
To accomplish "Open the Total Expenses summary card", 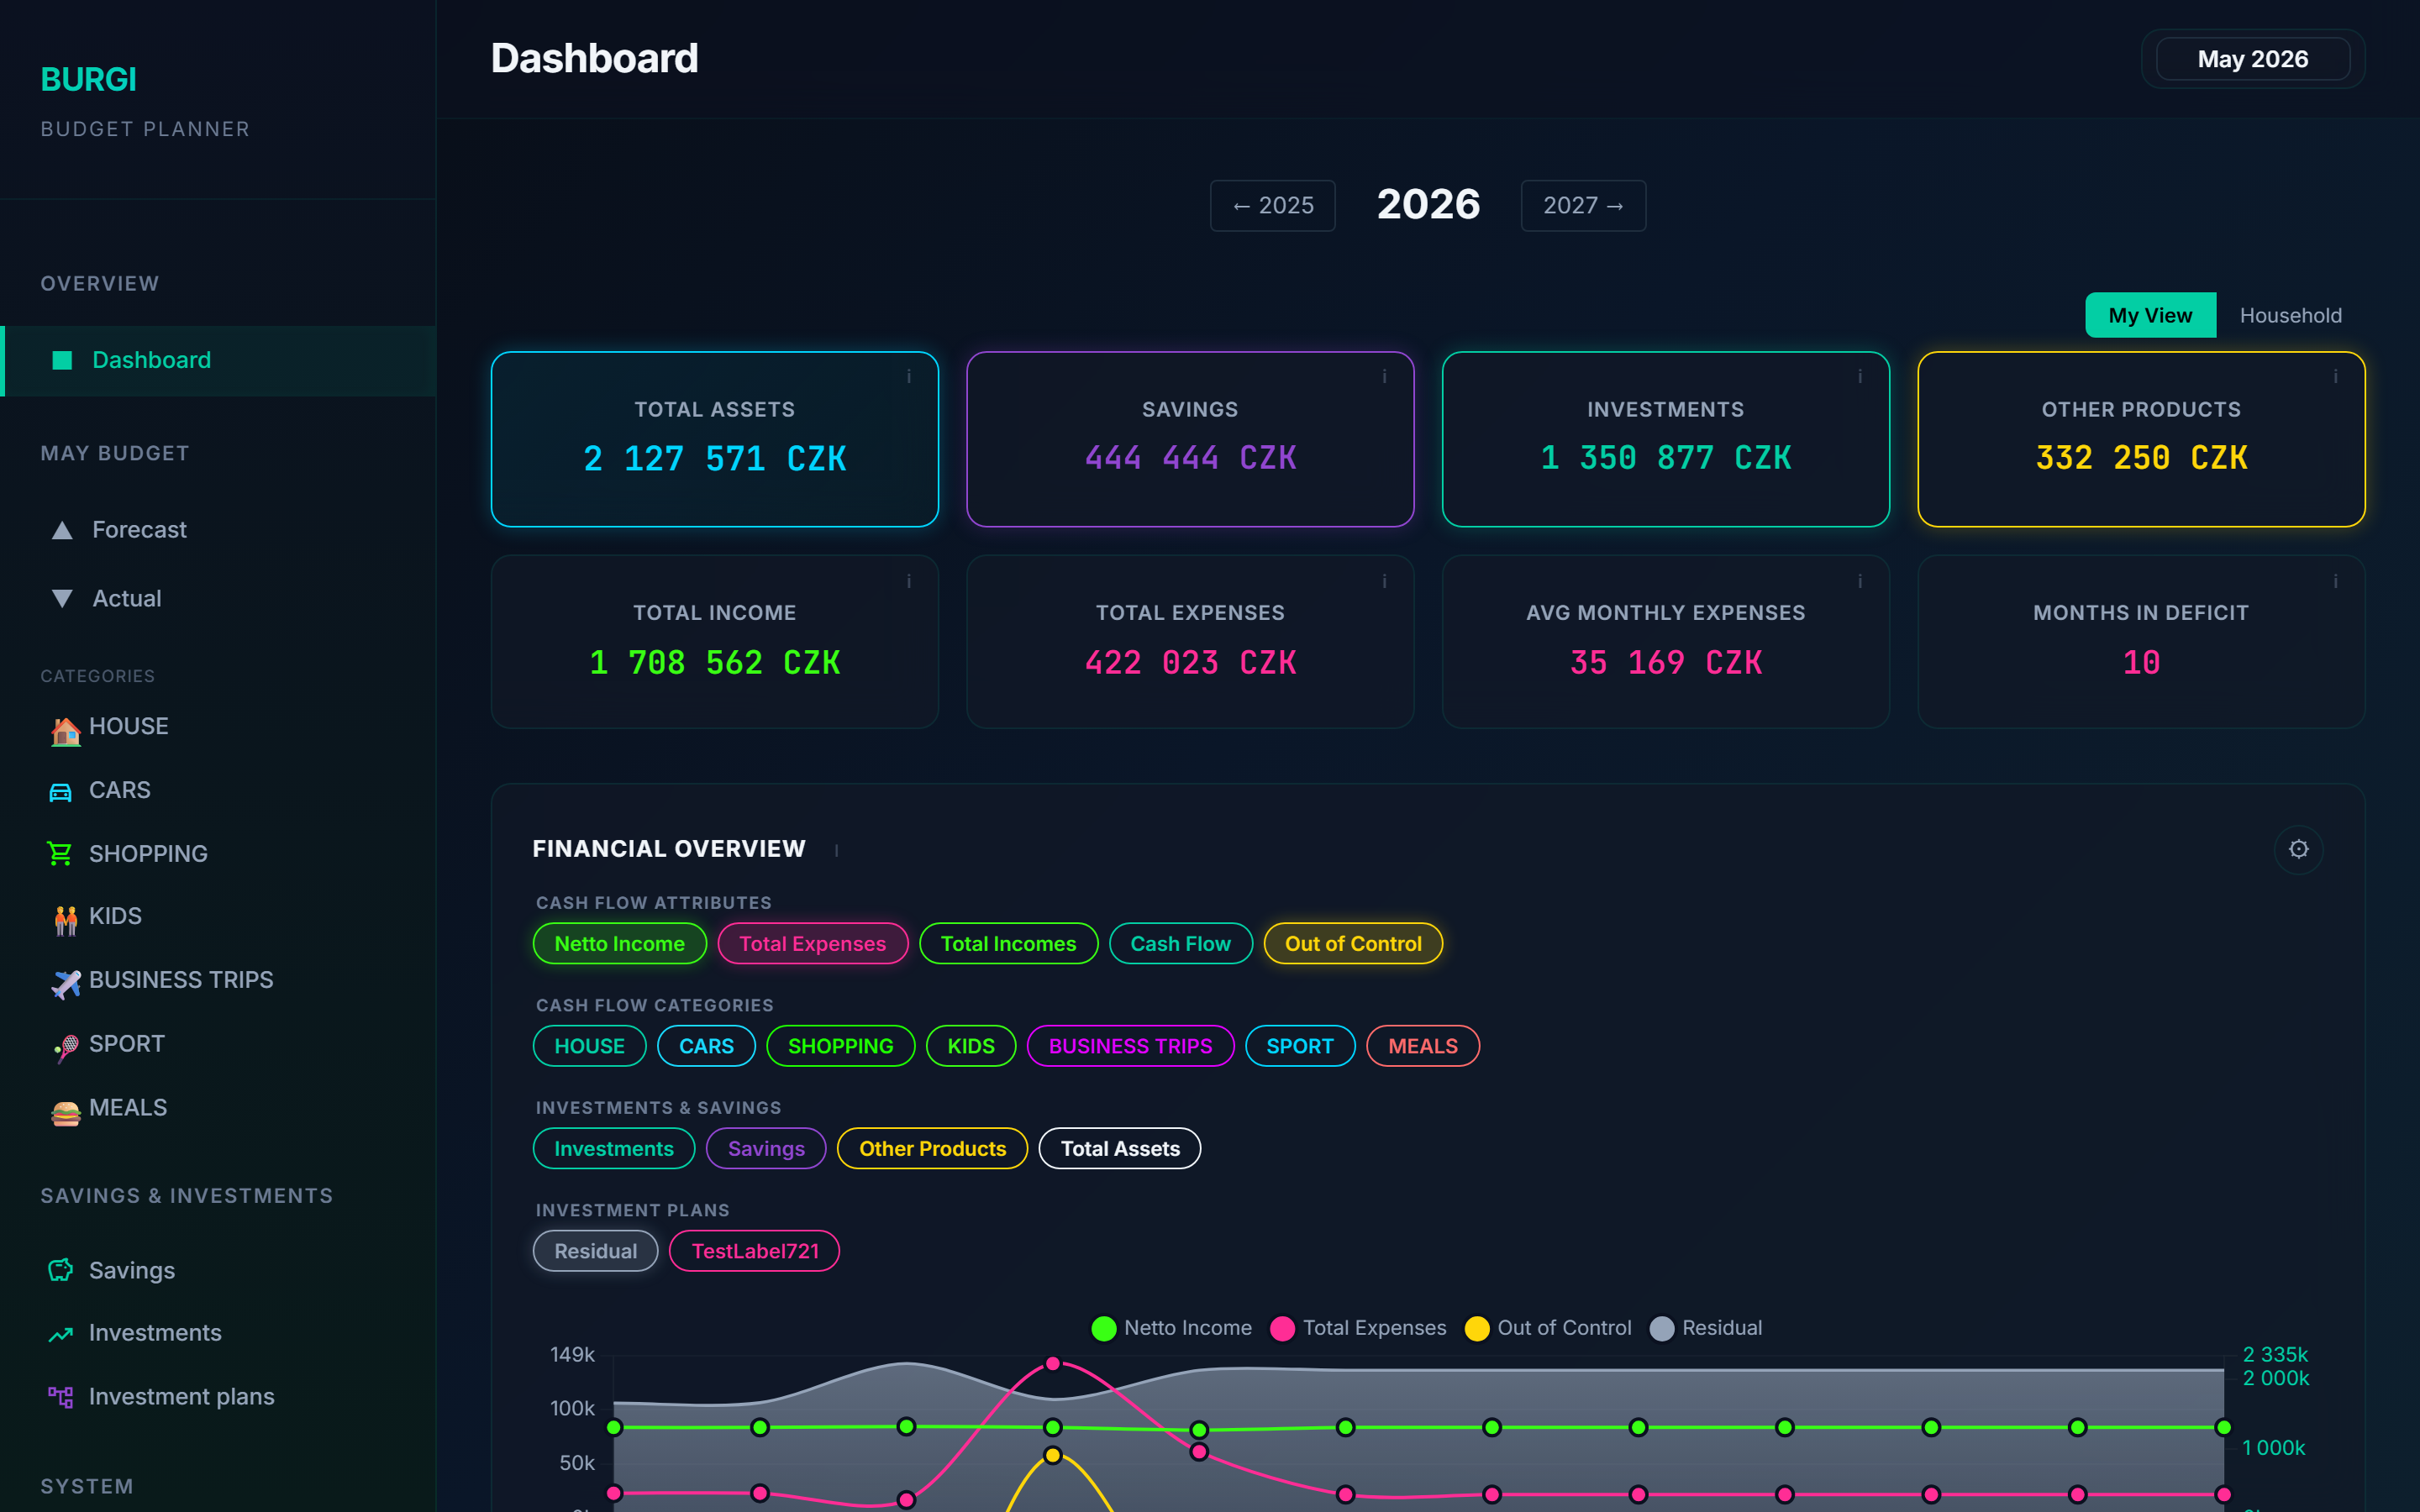I will coord(1190,642).
